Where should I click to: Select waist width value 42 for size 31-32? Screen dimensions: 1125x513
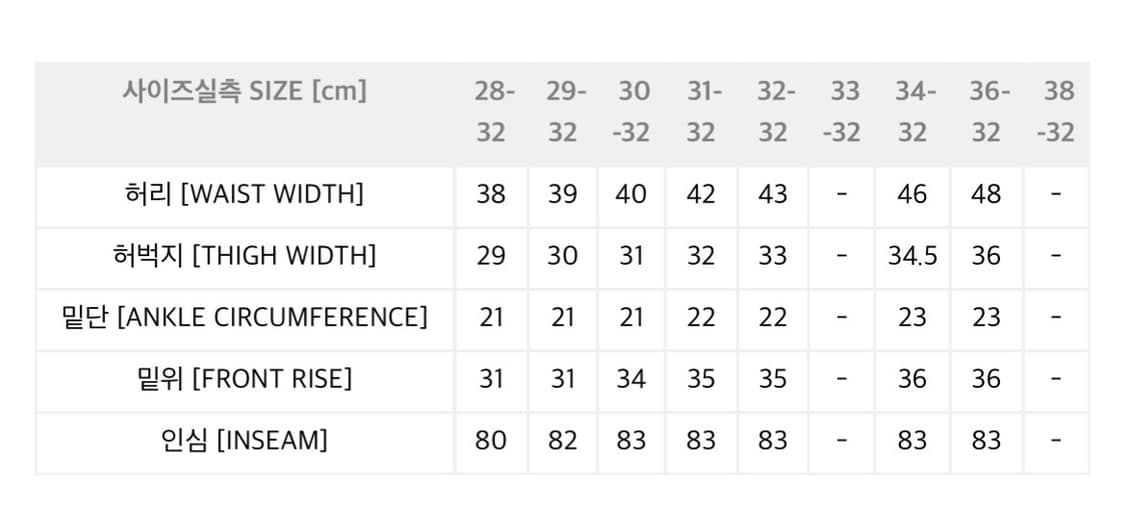(x=701, y=194)
